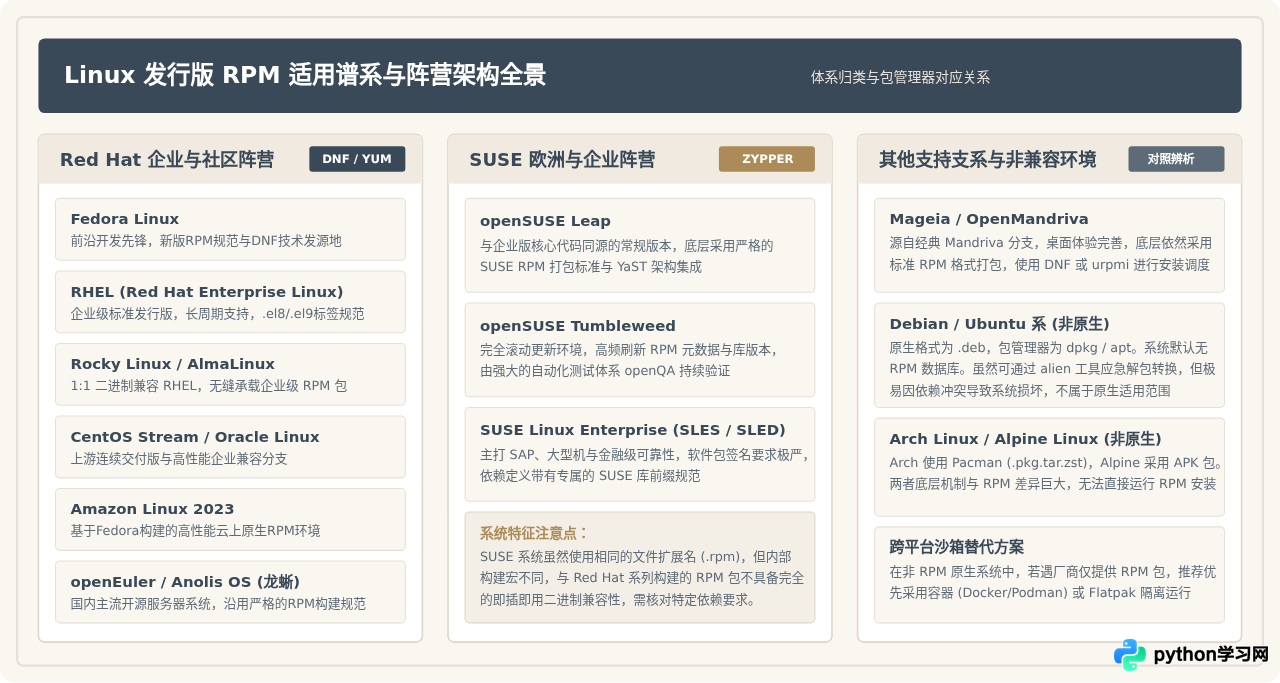Select the RHEL (Red Hat Enterprise Linux) title
This screenshot has width=1280, height=683.
point(206,292)
